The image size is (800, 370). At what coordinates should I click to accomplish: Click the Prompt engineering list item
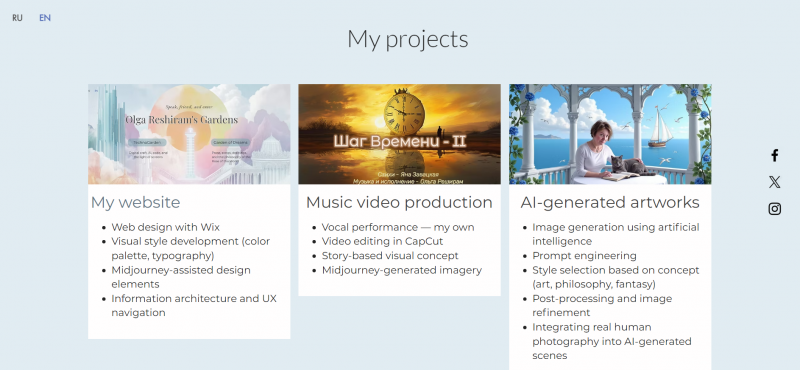point(584,256)
